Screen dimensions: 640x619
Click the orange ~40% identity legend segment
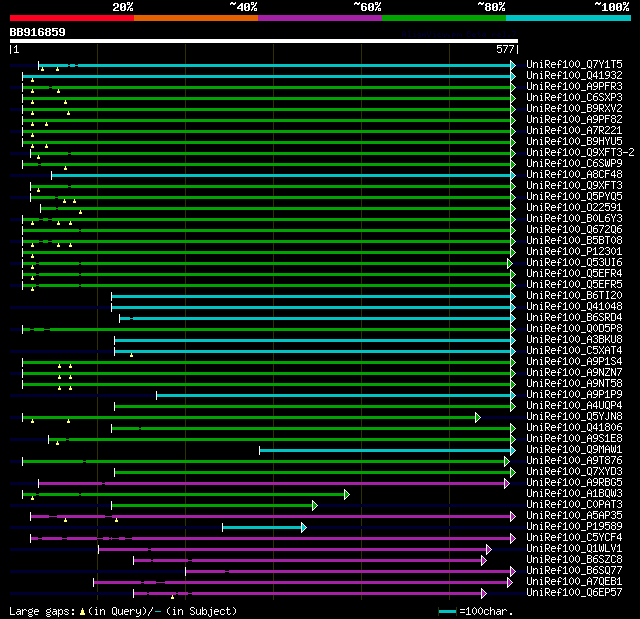[x=196, y=18]
